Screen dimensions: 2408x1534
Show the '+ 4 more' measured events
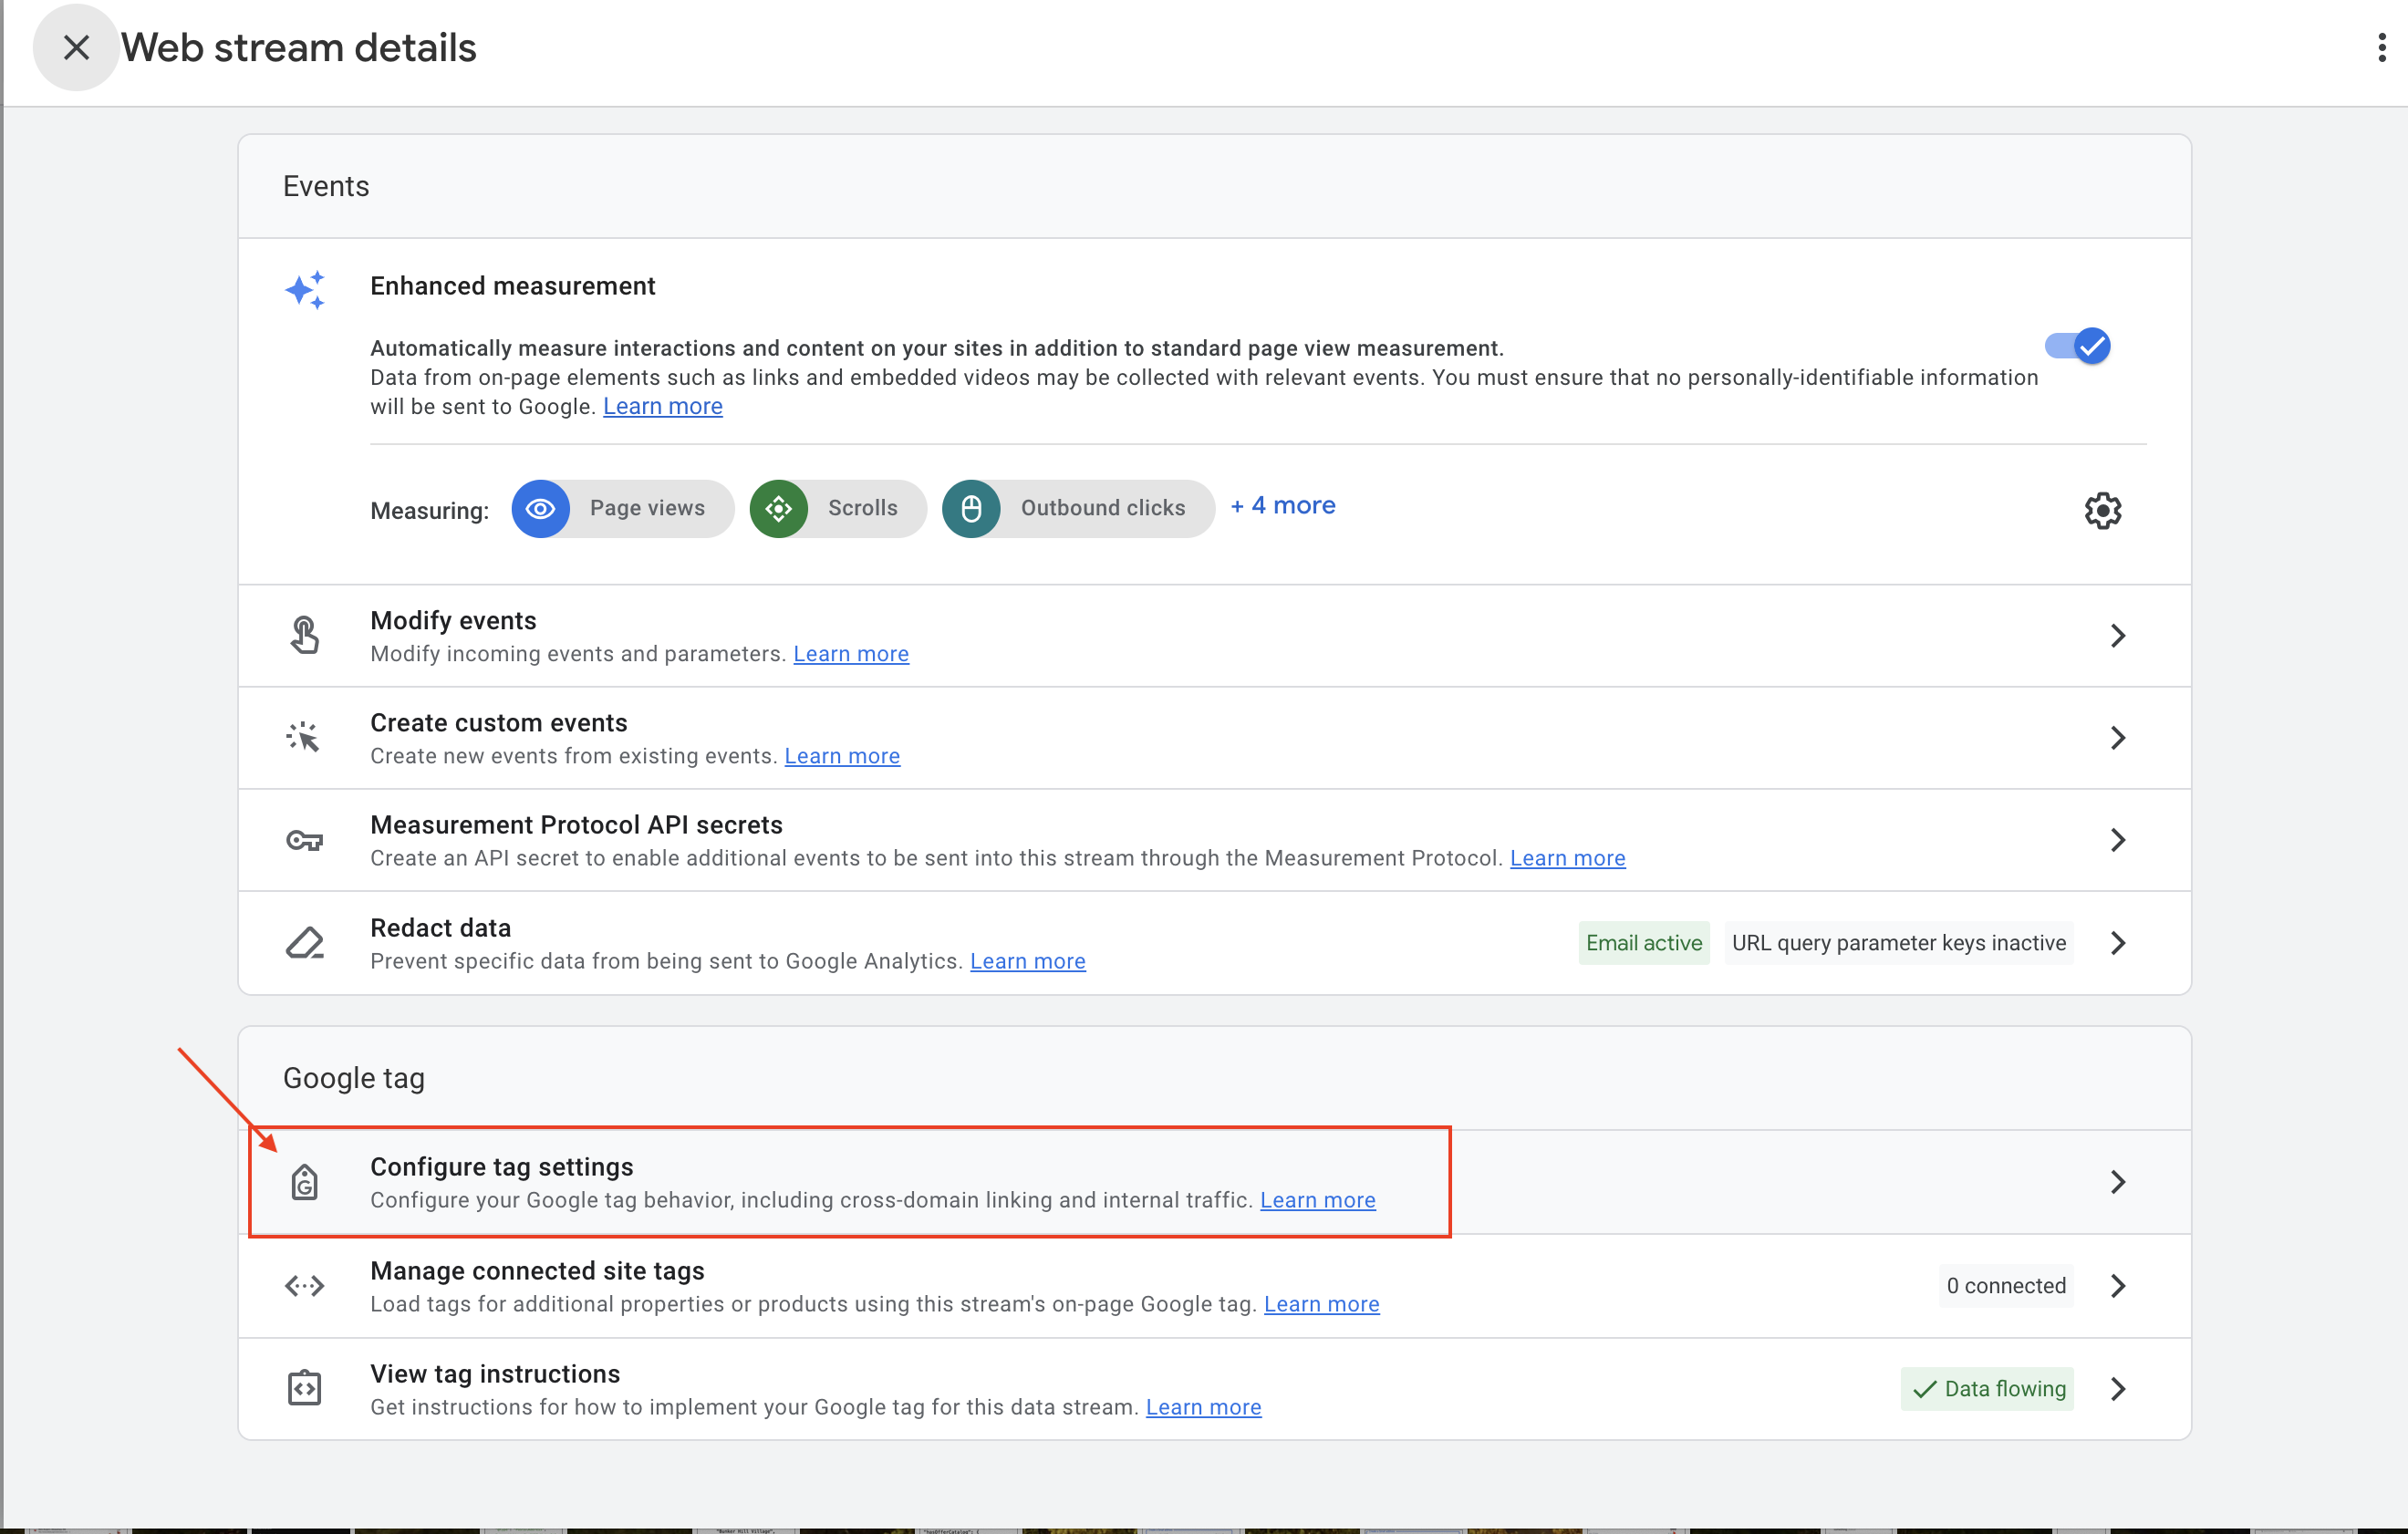(1283, 506)
